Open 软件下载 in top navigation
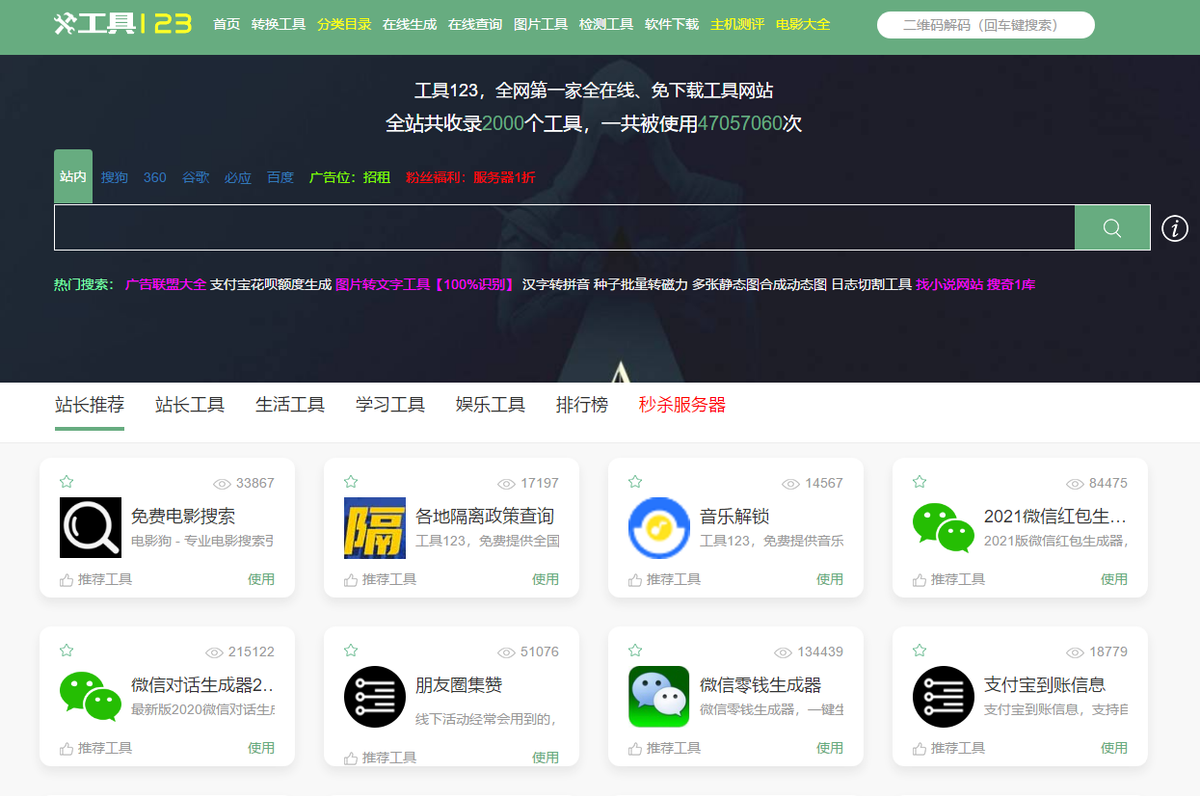The image size is (1200, 796). [x=672, y=24]
